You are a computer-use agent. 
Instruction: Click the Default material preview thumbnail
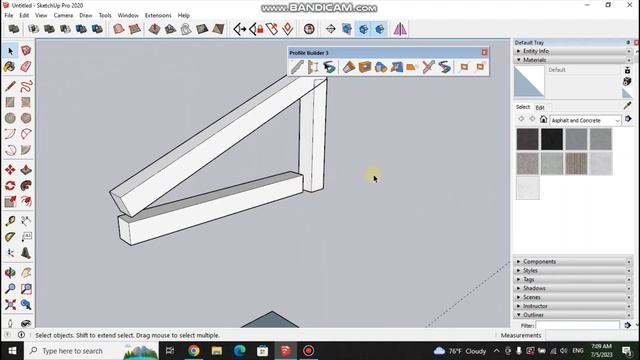click(x=529, y=82)
